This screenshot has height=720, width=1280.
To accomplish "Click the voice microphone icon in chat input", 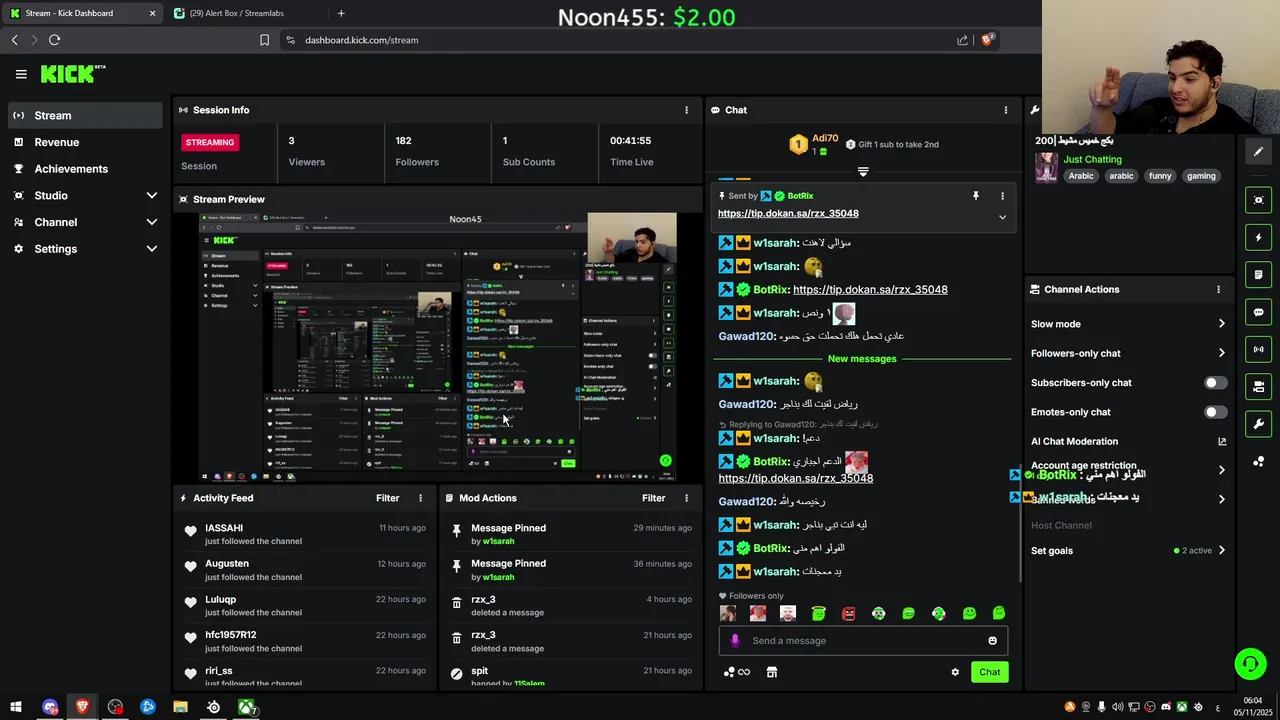I will point(735,641).
